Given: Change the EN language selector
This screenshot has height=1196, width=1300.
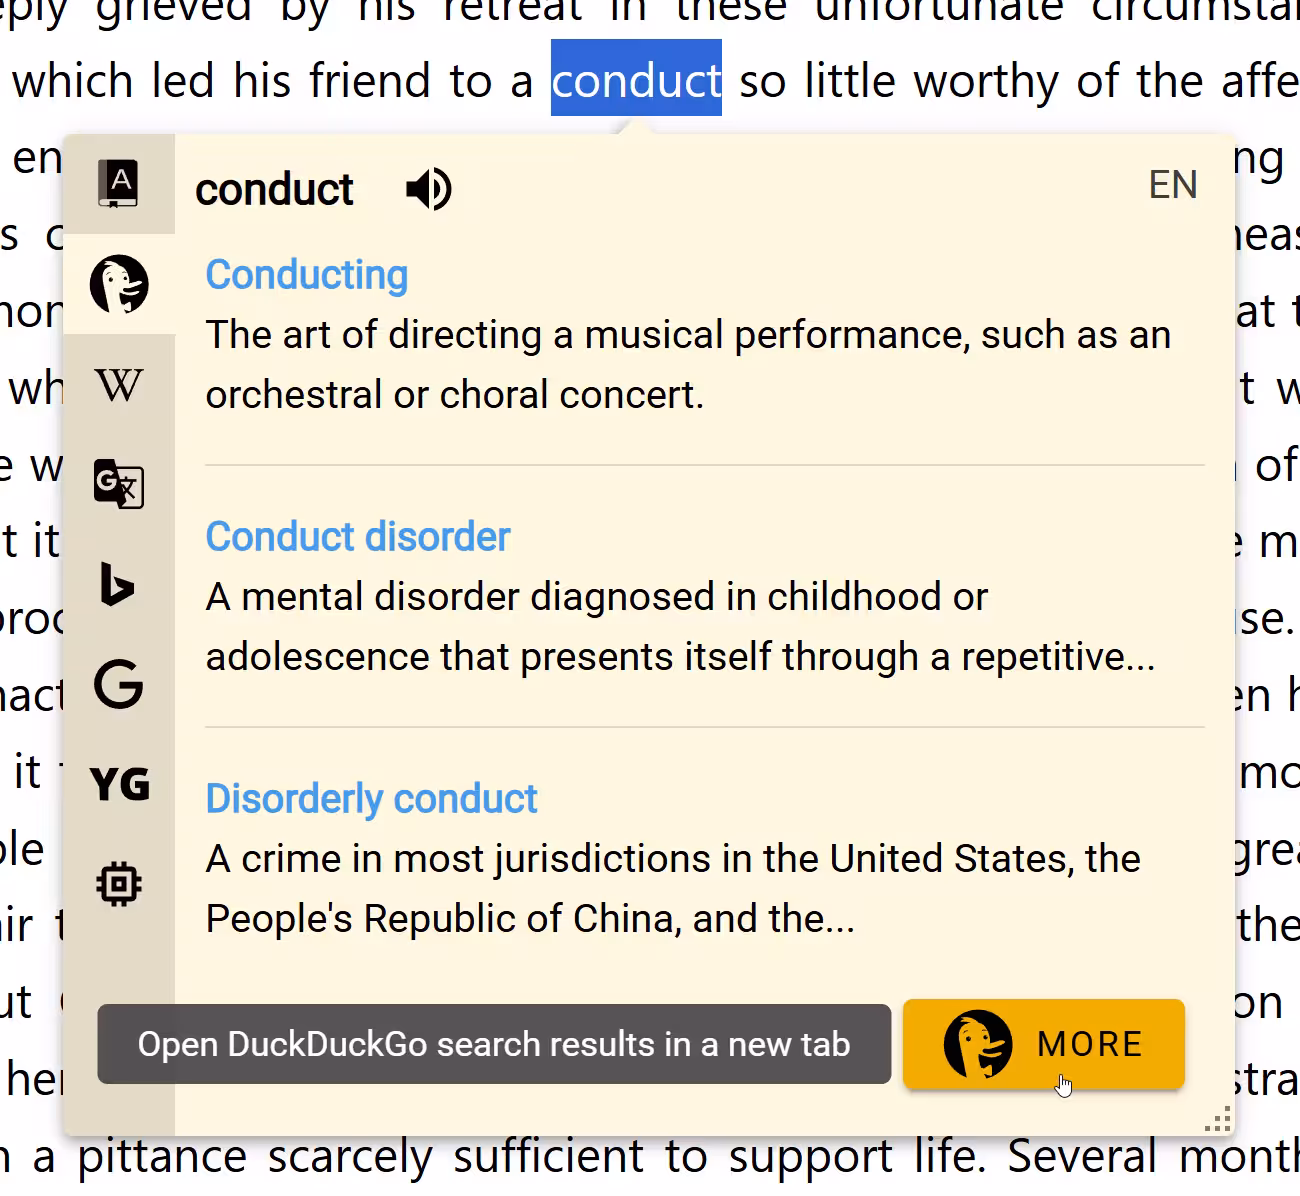Looking at the screenshot, I should pos(1173,185).
